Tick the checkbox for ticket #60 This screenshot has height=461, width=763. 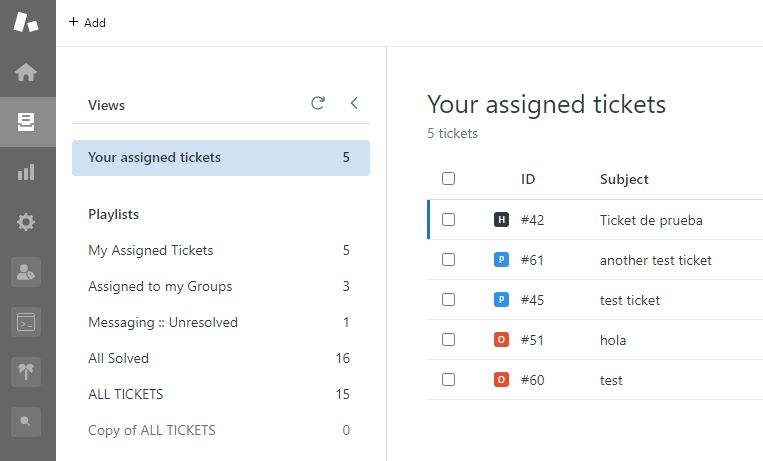[448, 380]
